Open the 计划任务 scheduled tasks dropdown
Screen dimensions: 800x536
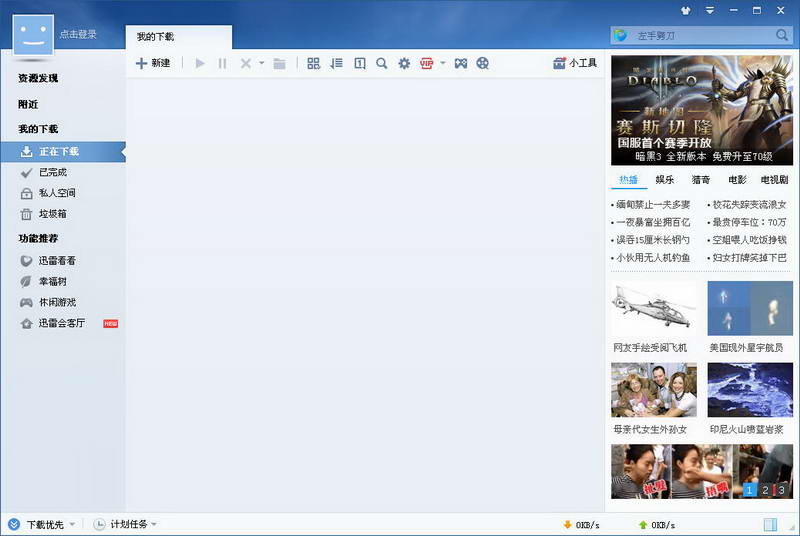point(126,525)
